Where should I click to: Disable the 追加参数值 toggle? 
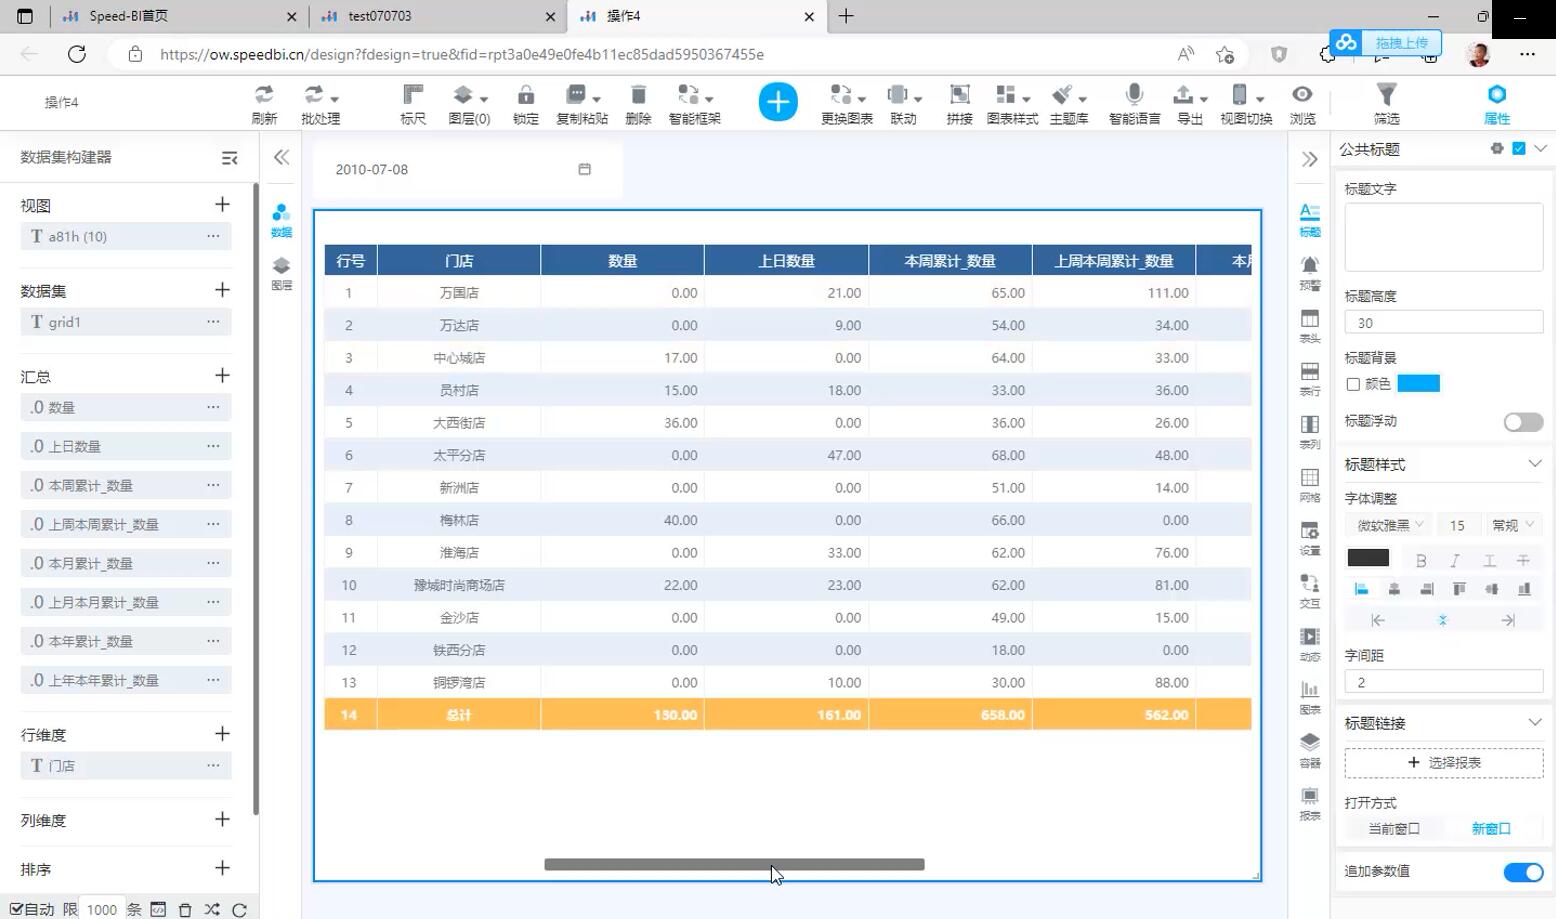pos(1523,872)
